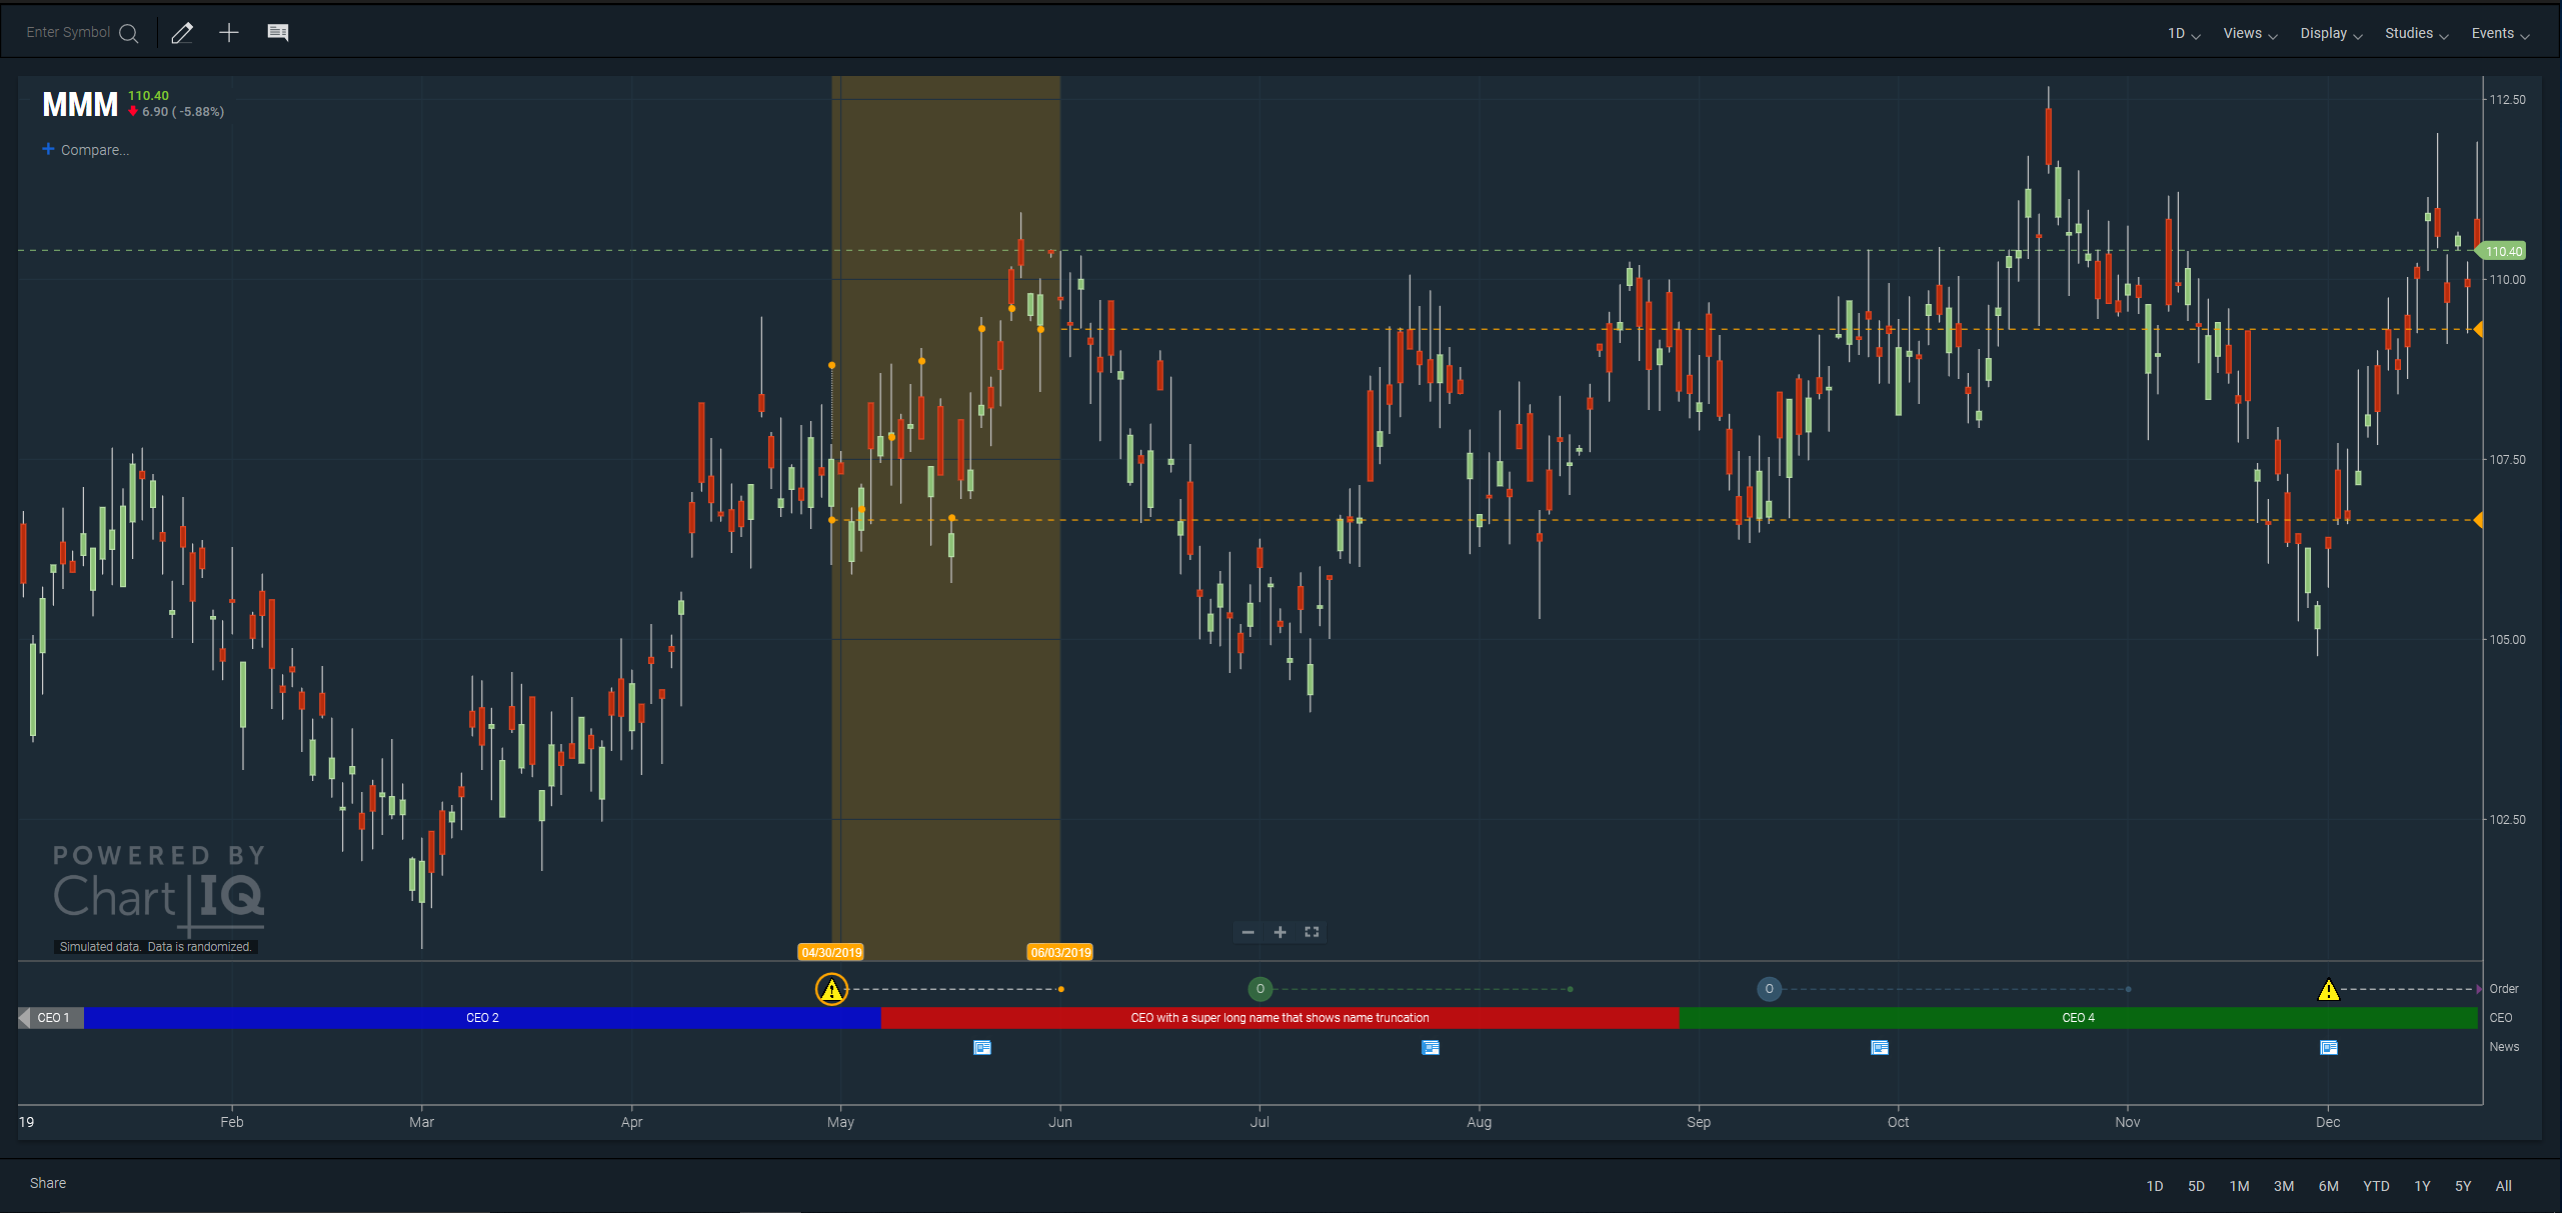
Task: Click the orange arrow on the 106.65 price level
Action: [2478, 520]
